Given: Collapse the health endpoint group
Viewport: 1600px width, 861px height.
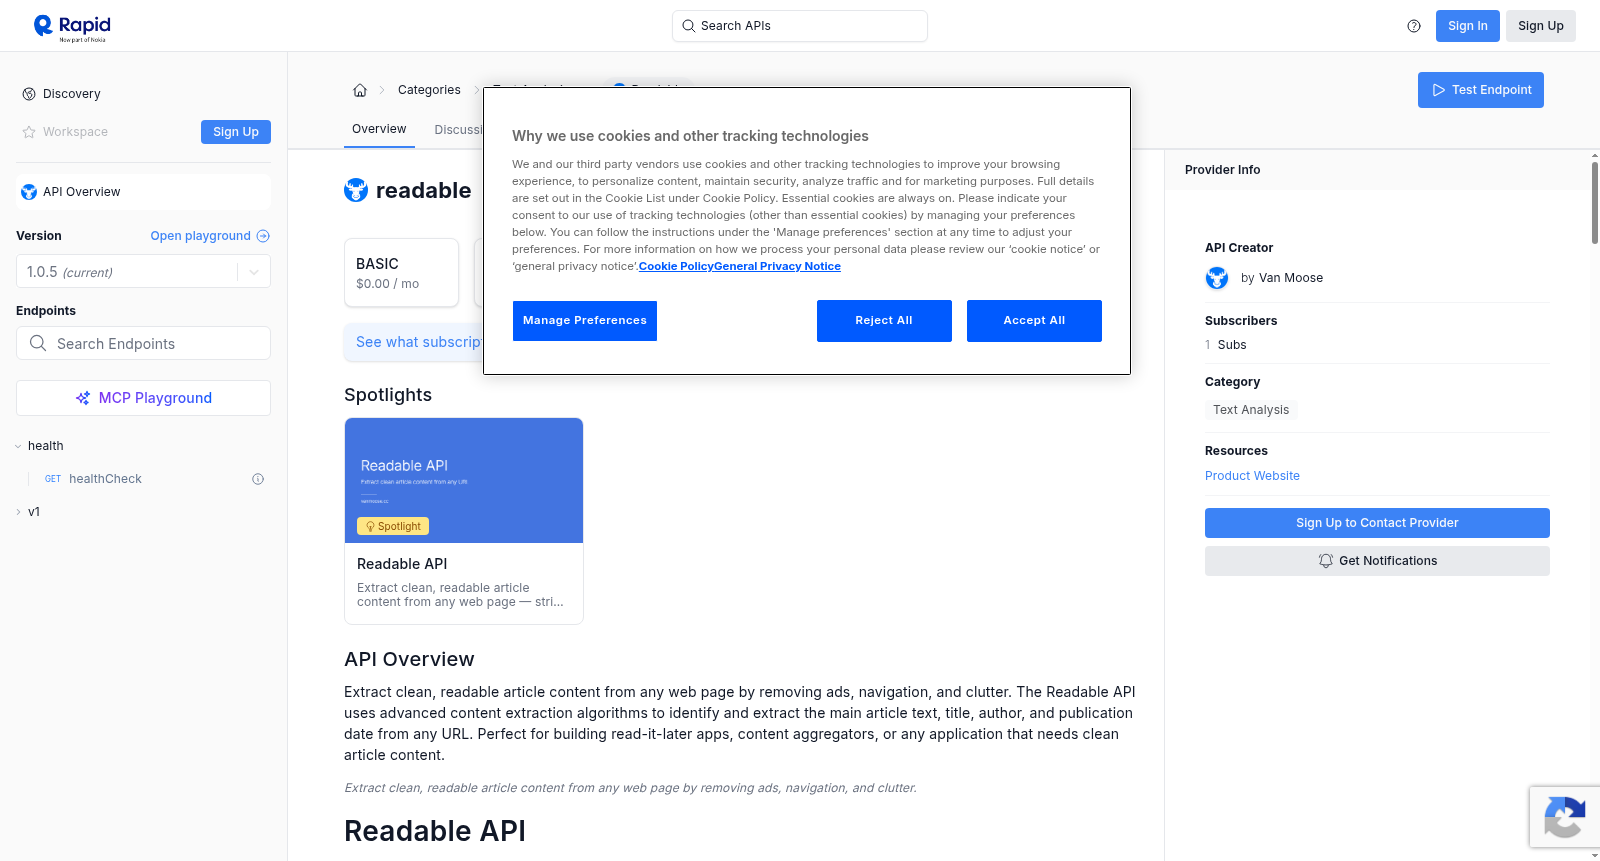Looking at the screenshot, I should (18, 446).
